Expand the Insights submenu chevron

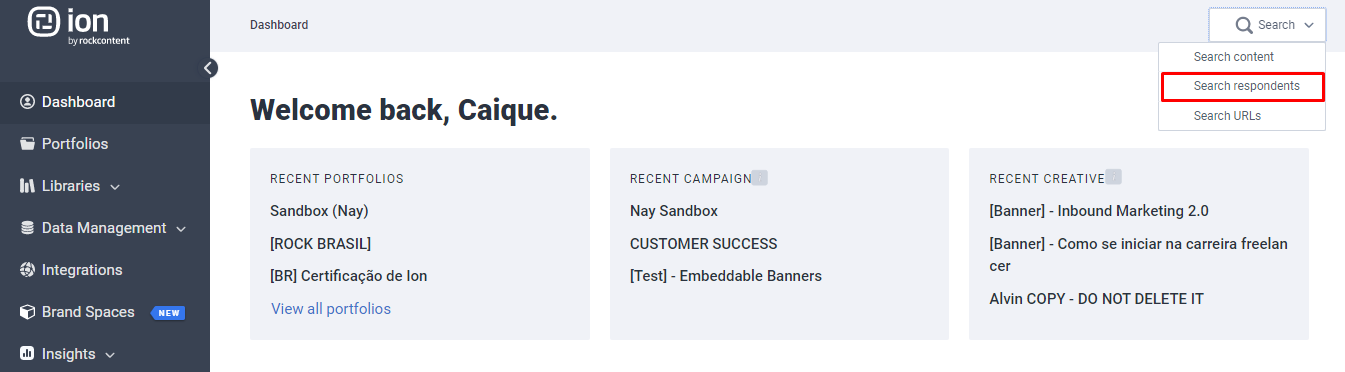point(110,355)
